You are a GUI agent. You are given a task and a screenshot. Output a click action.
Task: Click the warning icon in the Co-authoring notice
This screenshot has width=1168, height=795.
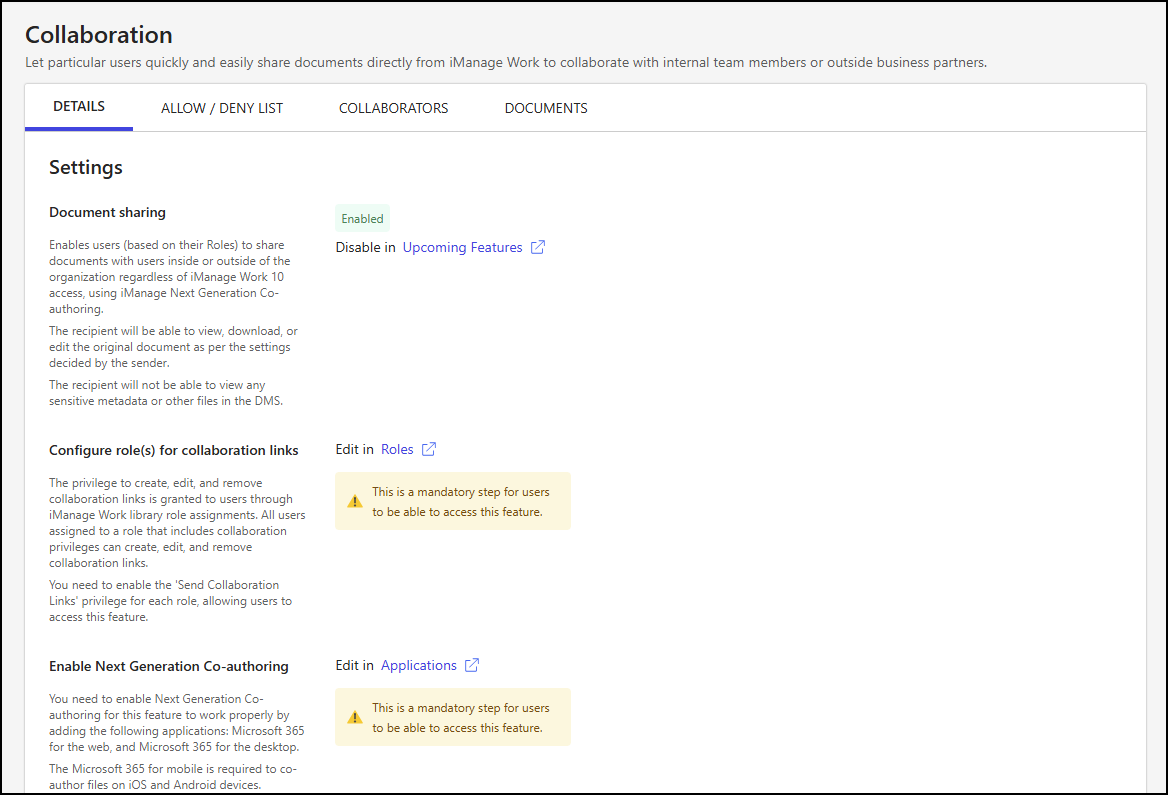tap(354, 716)
